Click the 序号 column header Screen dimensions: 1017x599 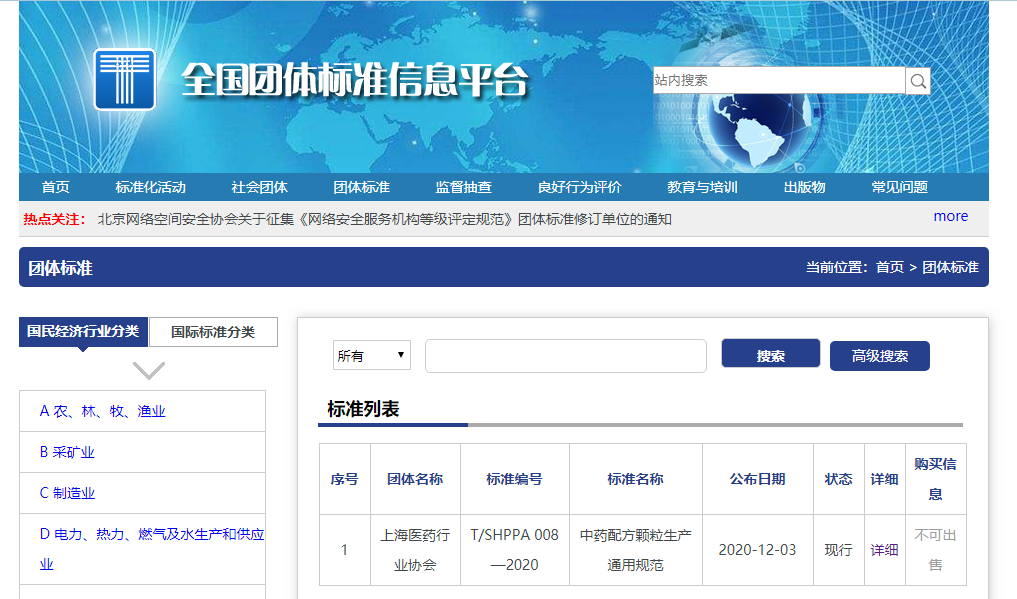click(x=344, y=479)
